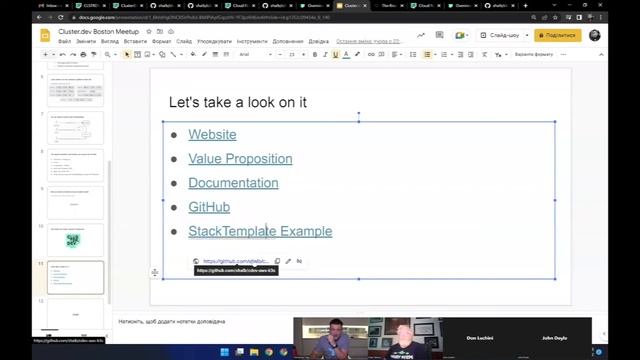The width and height of the screenshot is (640, 360).
Task: Select slide 10 thumbnail with green logo
Action: 76,240
